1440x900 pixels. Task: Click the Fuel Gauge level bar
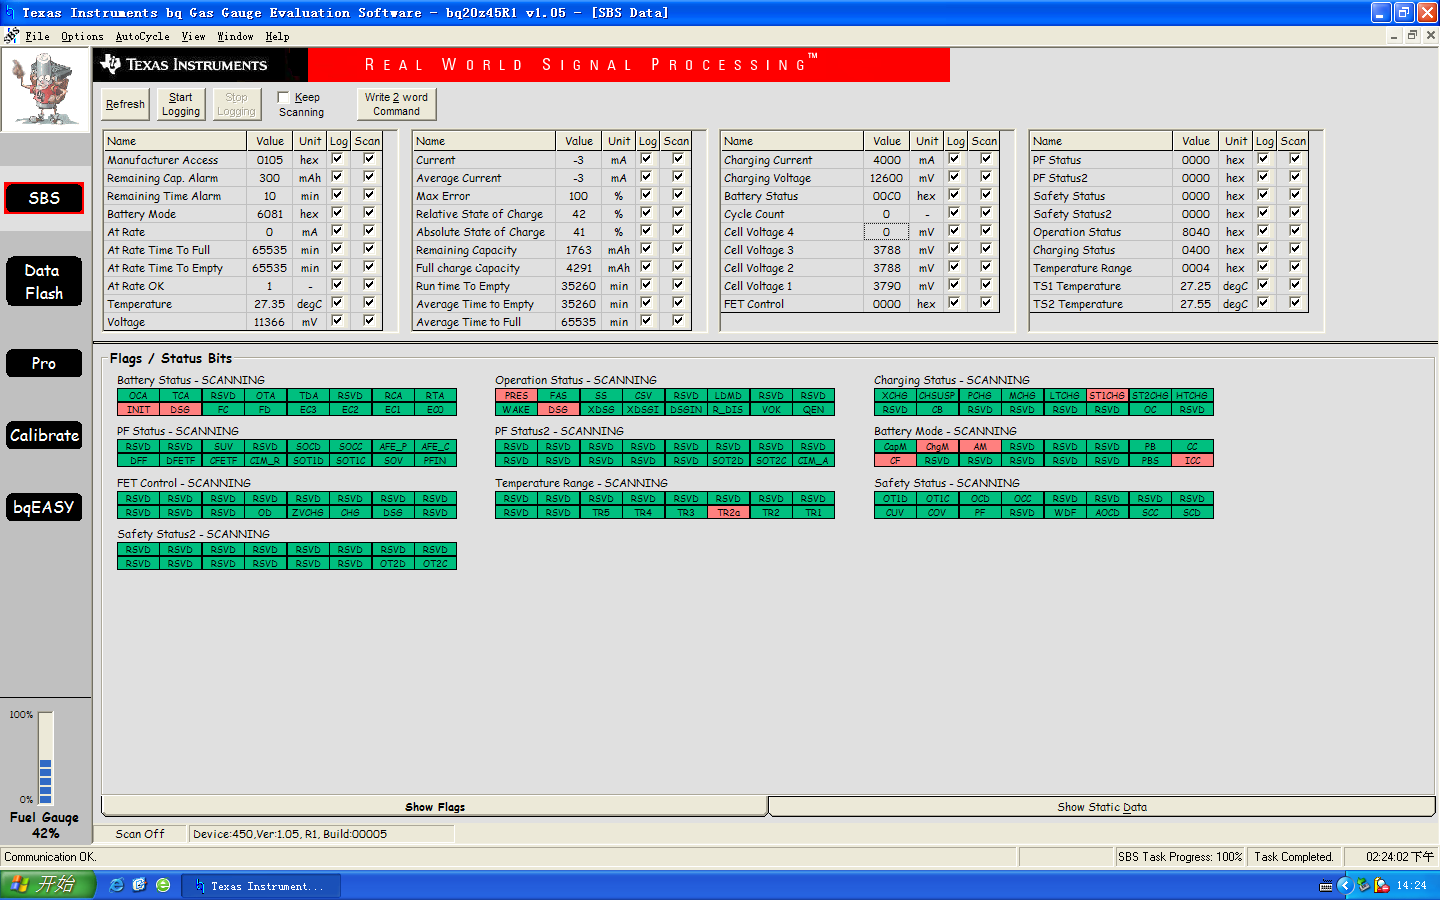(x=45, y=758)
